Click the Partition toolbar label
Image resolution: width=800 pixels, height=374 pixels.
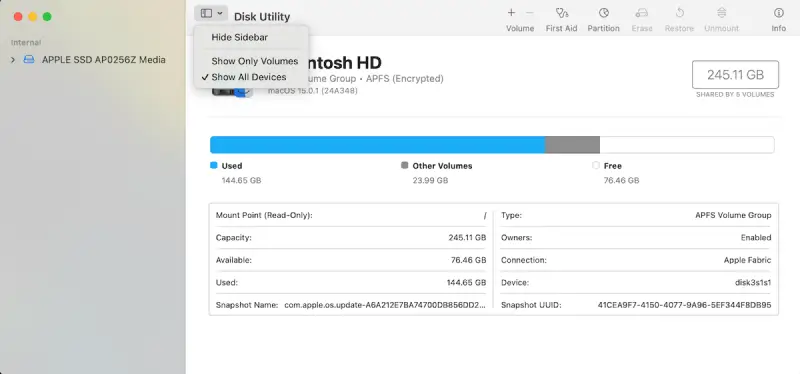tap(604, 29)
